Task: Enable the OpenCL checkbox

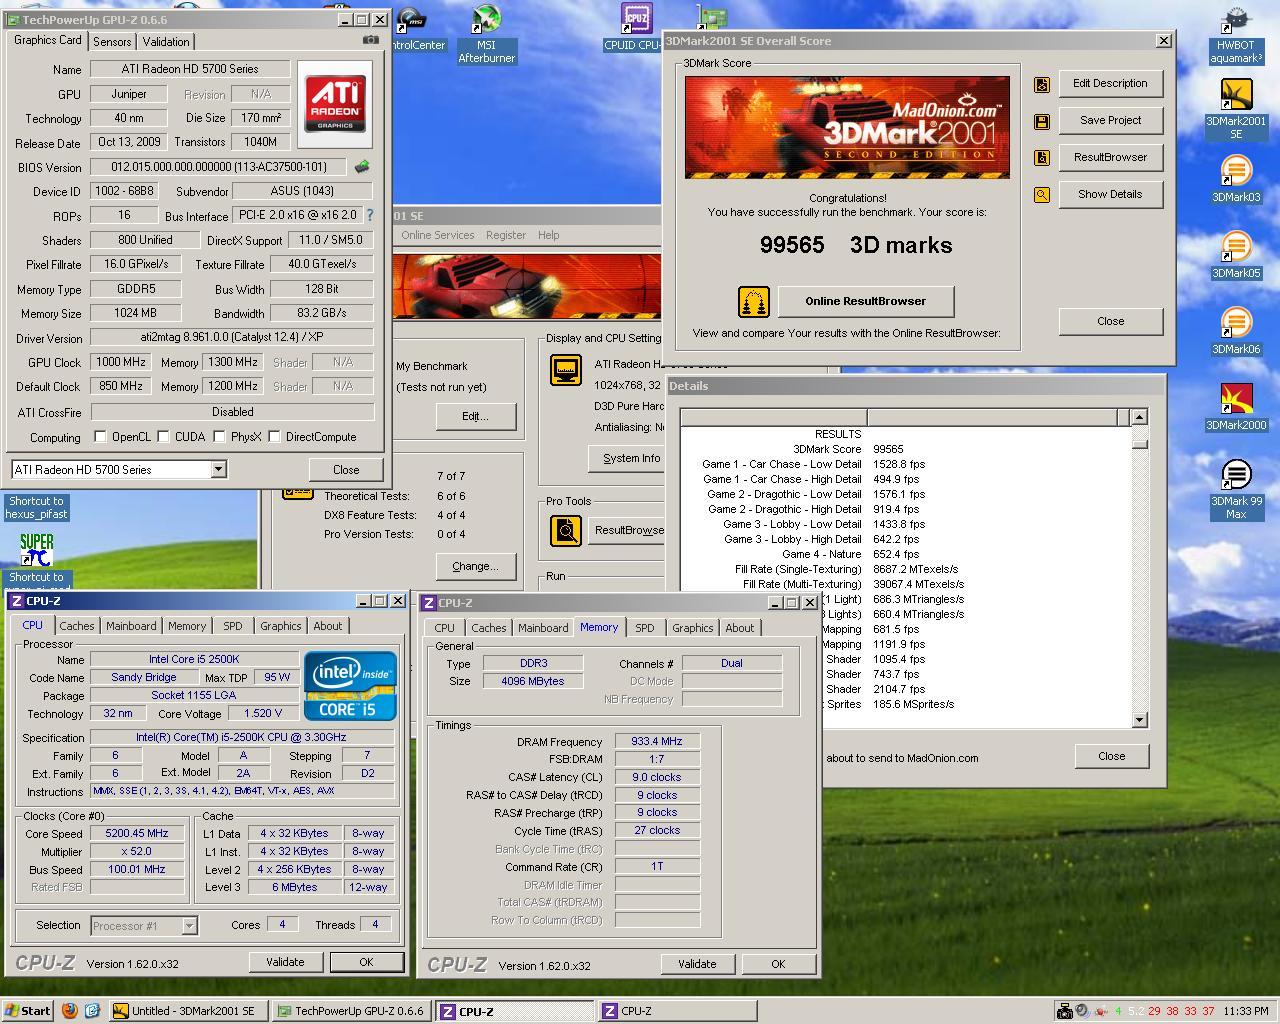Action: pos(100,437)
